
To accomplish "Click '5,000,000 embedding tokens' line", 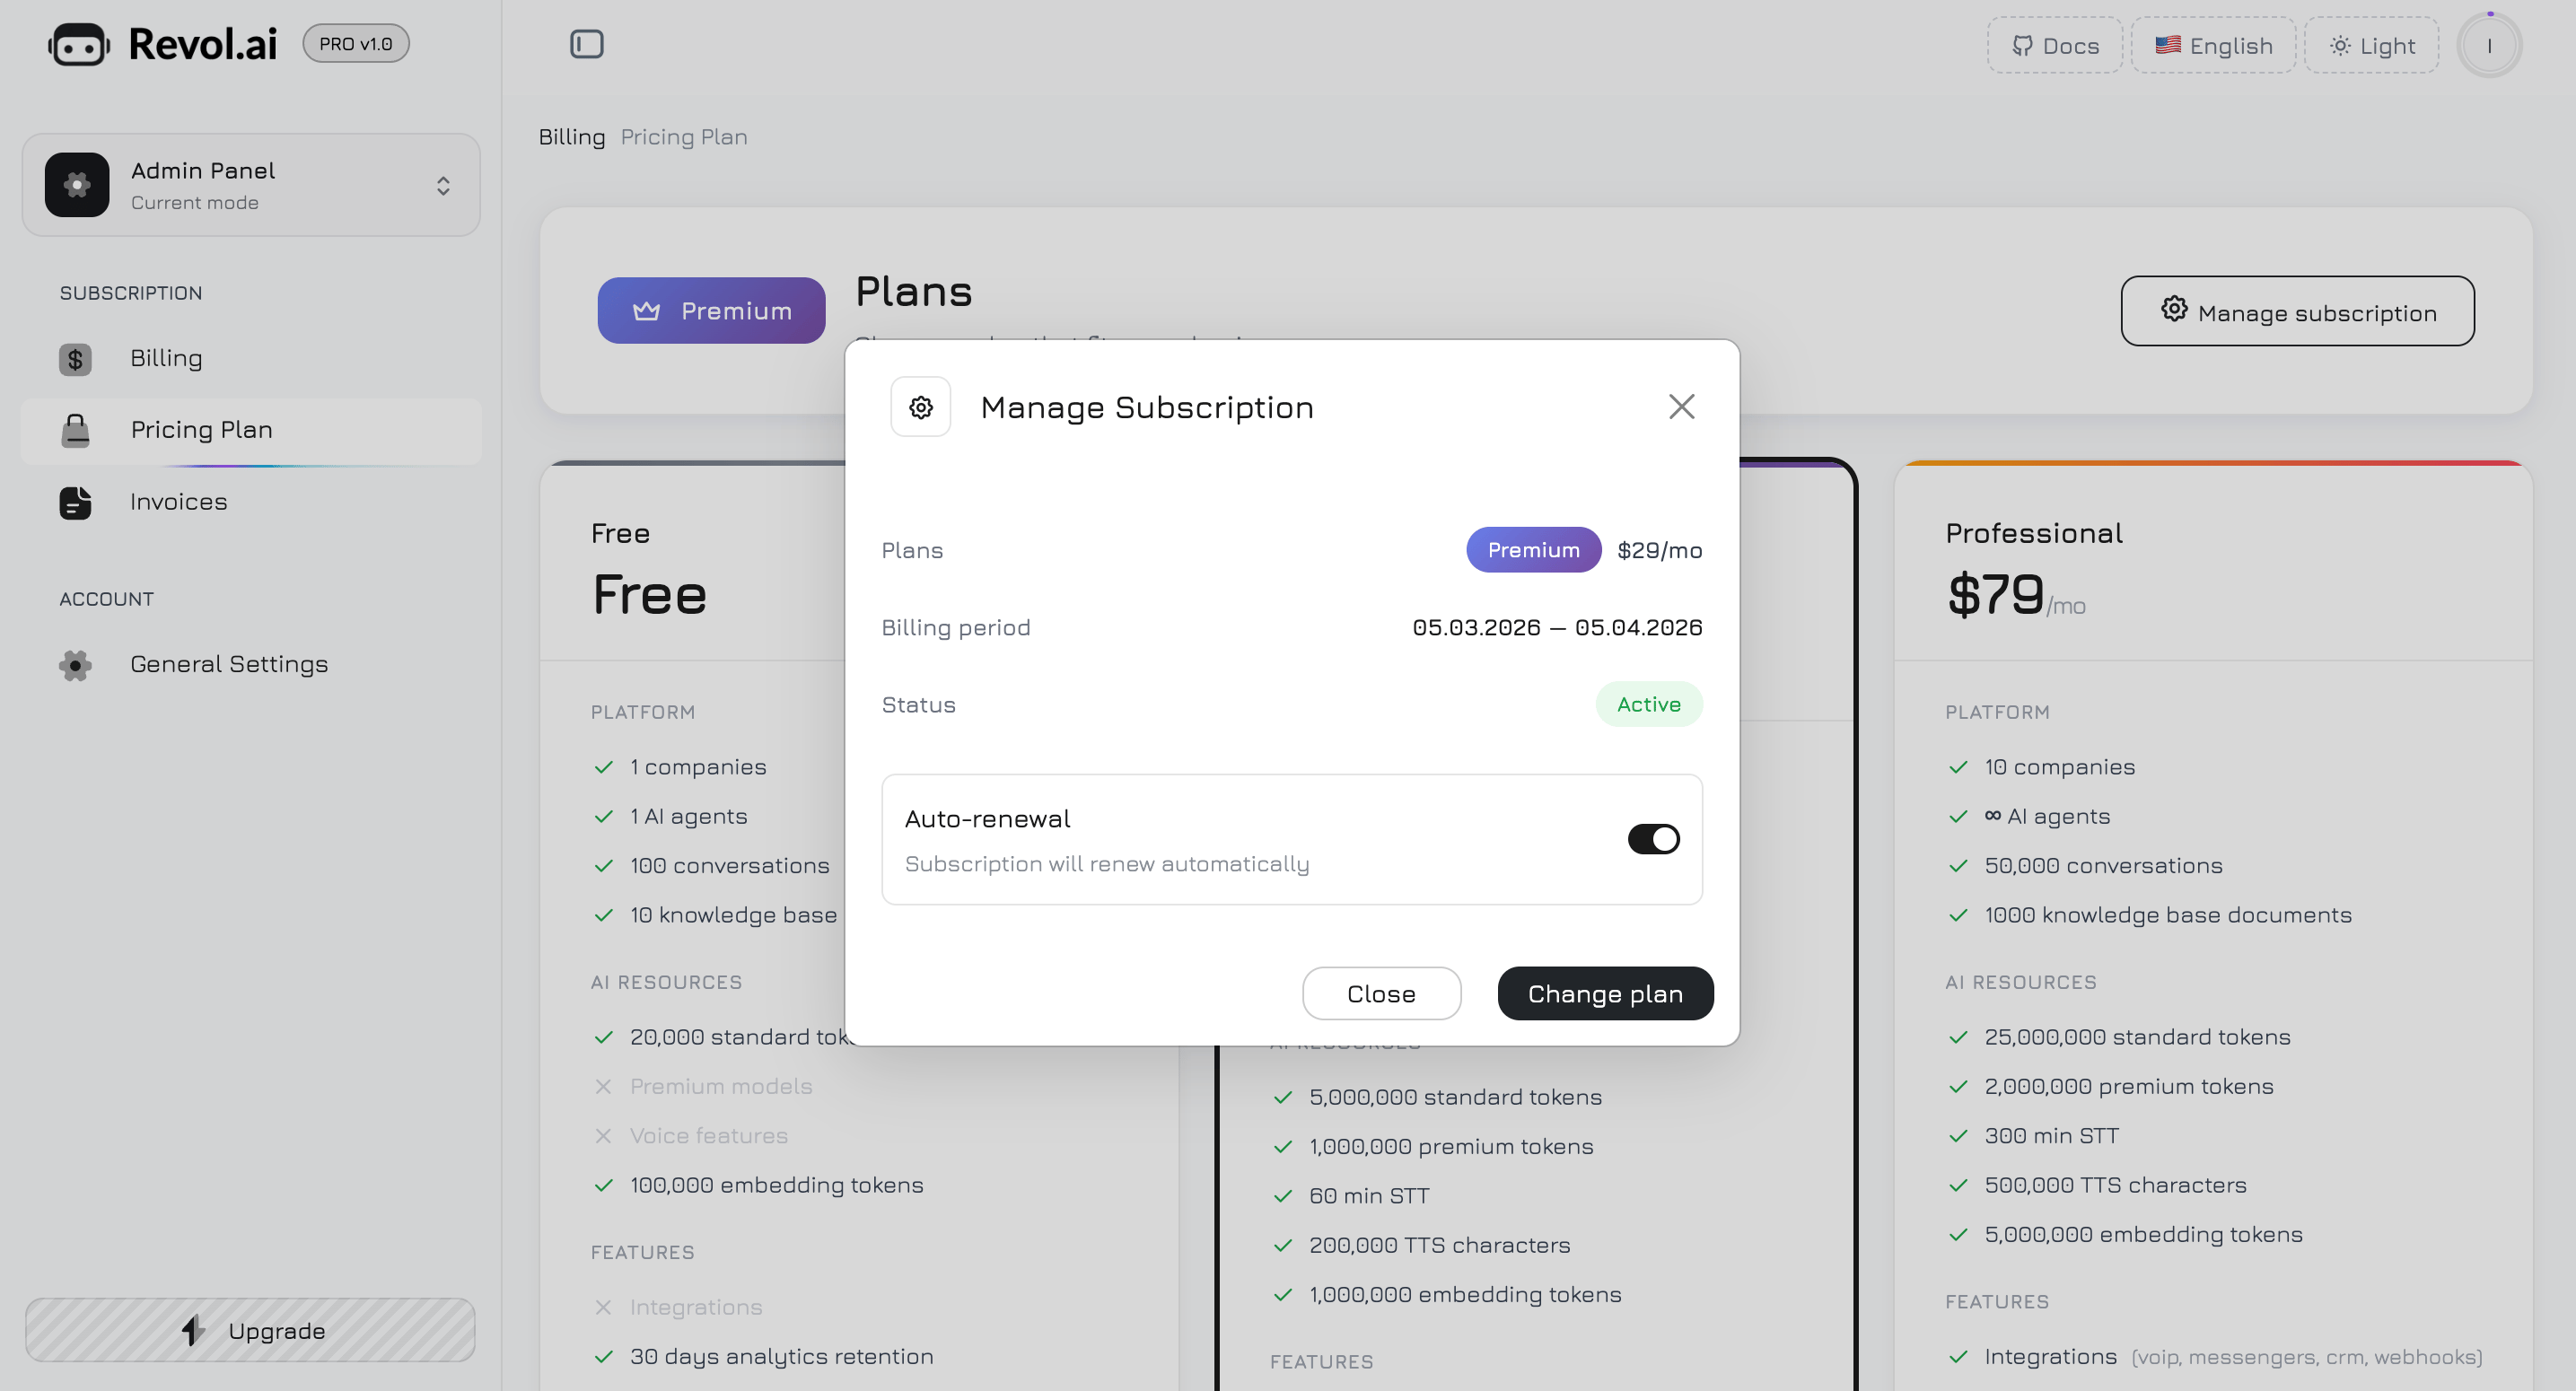I will click(x=2143, y=1234).
